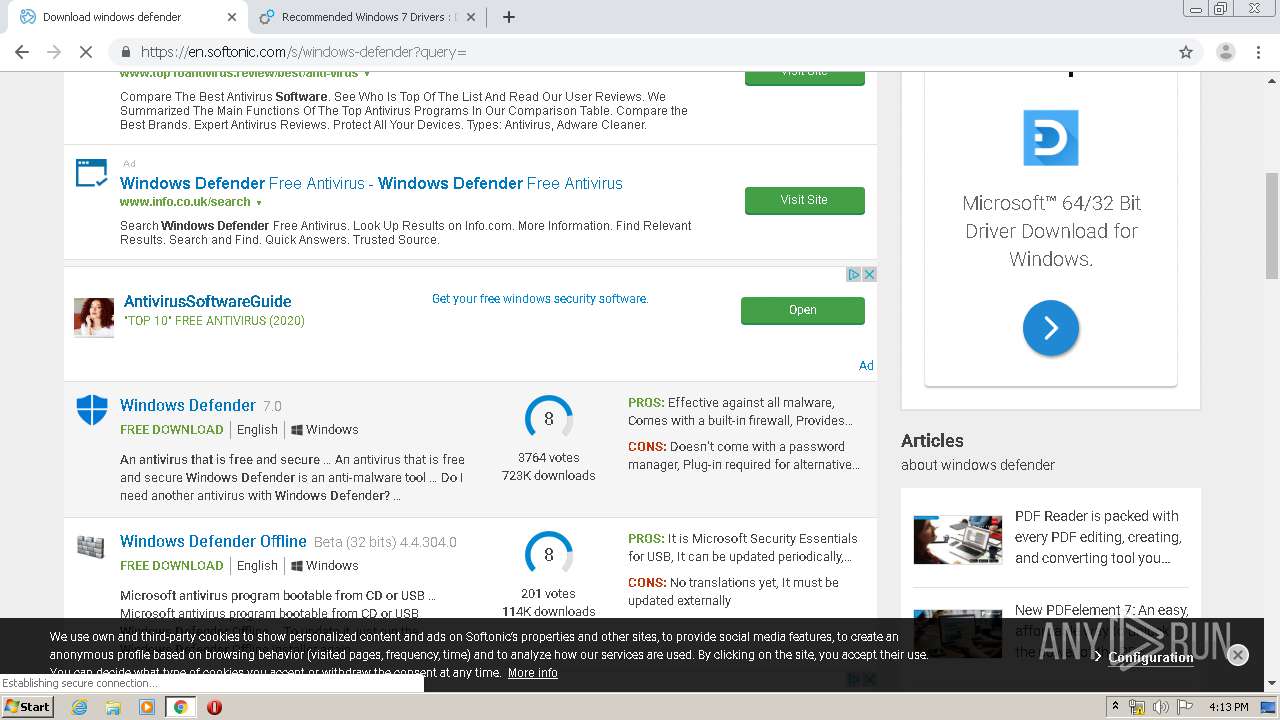Image resolution: width=1280 pixels, height=720 pixels.
Task: Close the AntivirusSoftwareGuide banner ad
Action: click(x=869, y=274)
